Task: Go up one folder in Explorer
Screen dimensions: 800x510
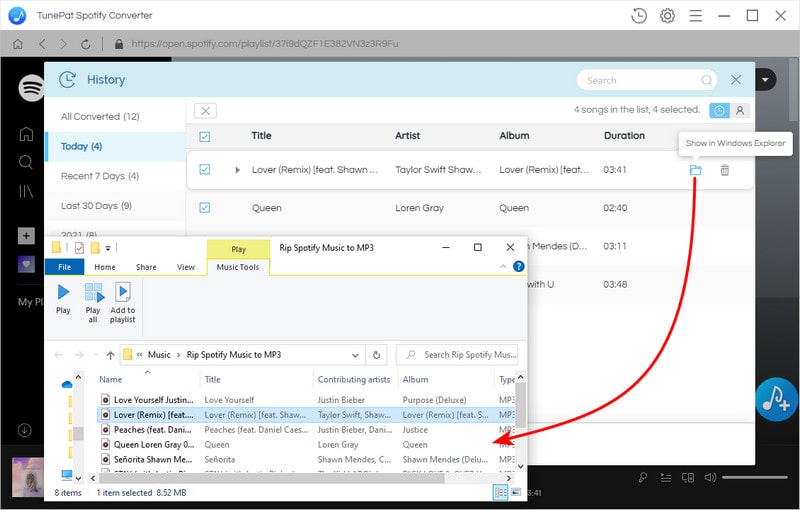Action: [110, 355]
